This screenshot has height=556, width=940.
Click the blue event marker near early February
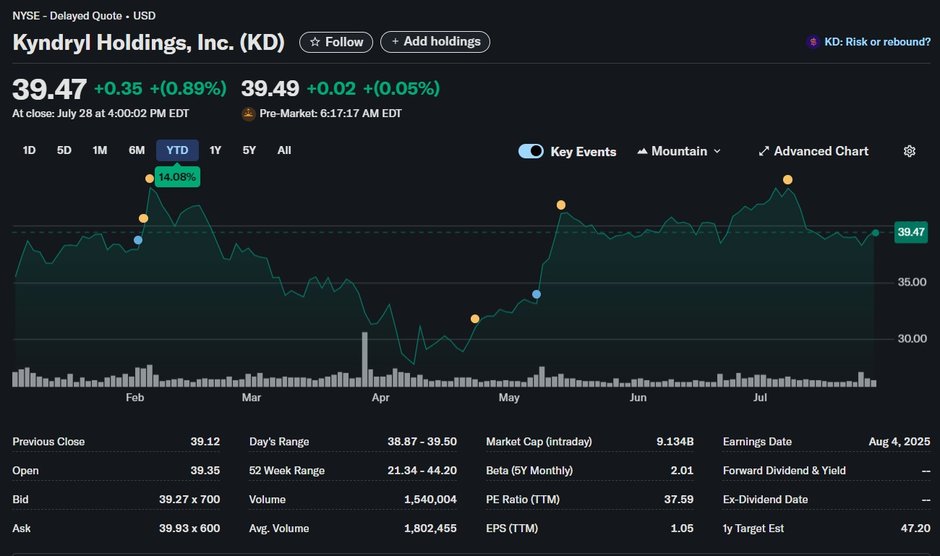(138, 240)
